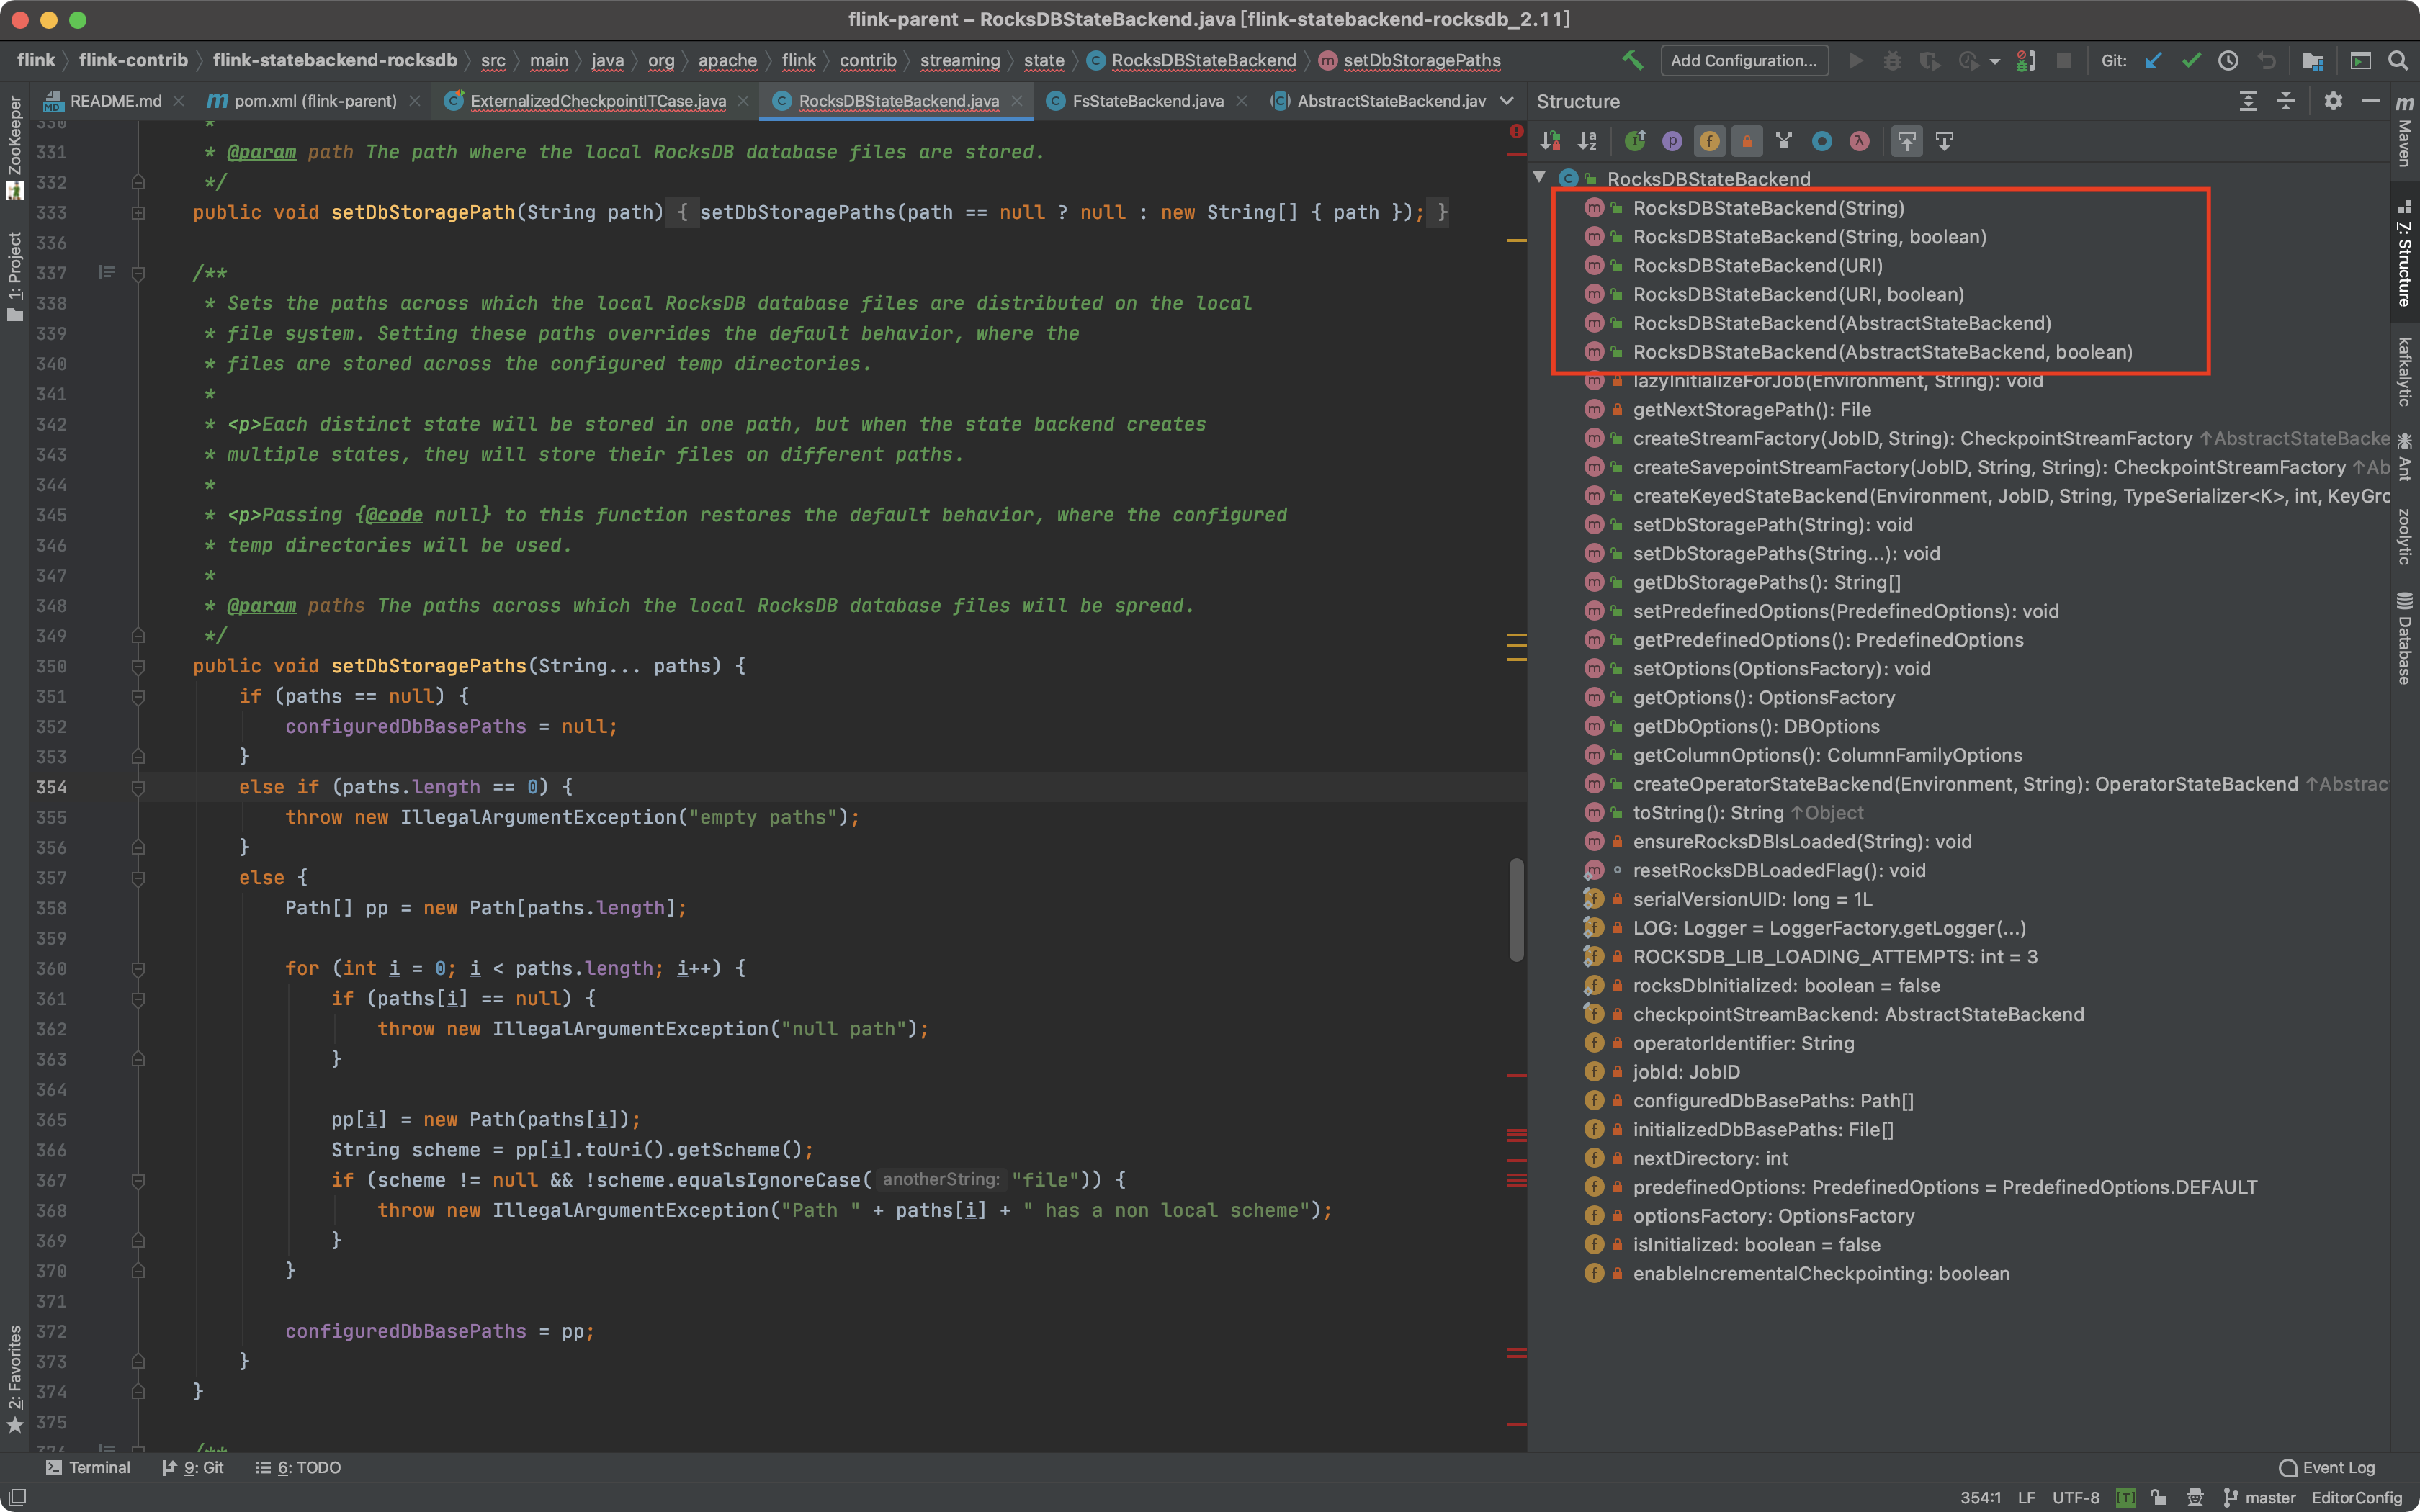Open hidden editor tabs dropdown arrow
Screen dimensions: 2420x1512
tap(1507, 101)
